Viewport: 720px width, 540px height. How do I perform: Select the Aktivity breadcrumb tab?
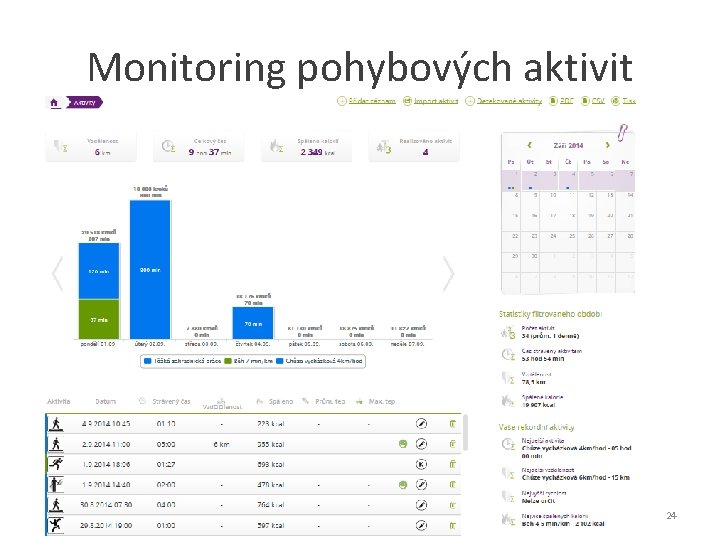84,102
